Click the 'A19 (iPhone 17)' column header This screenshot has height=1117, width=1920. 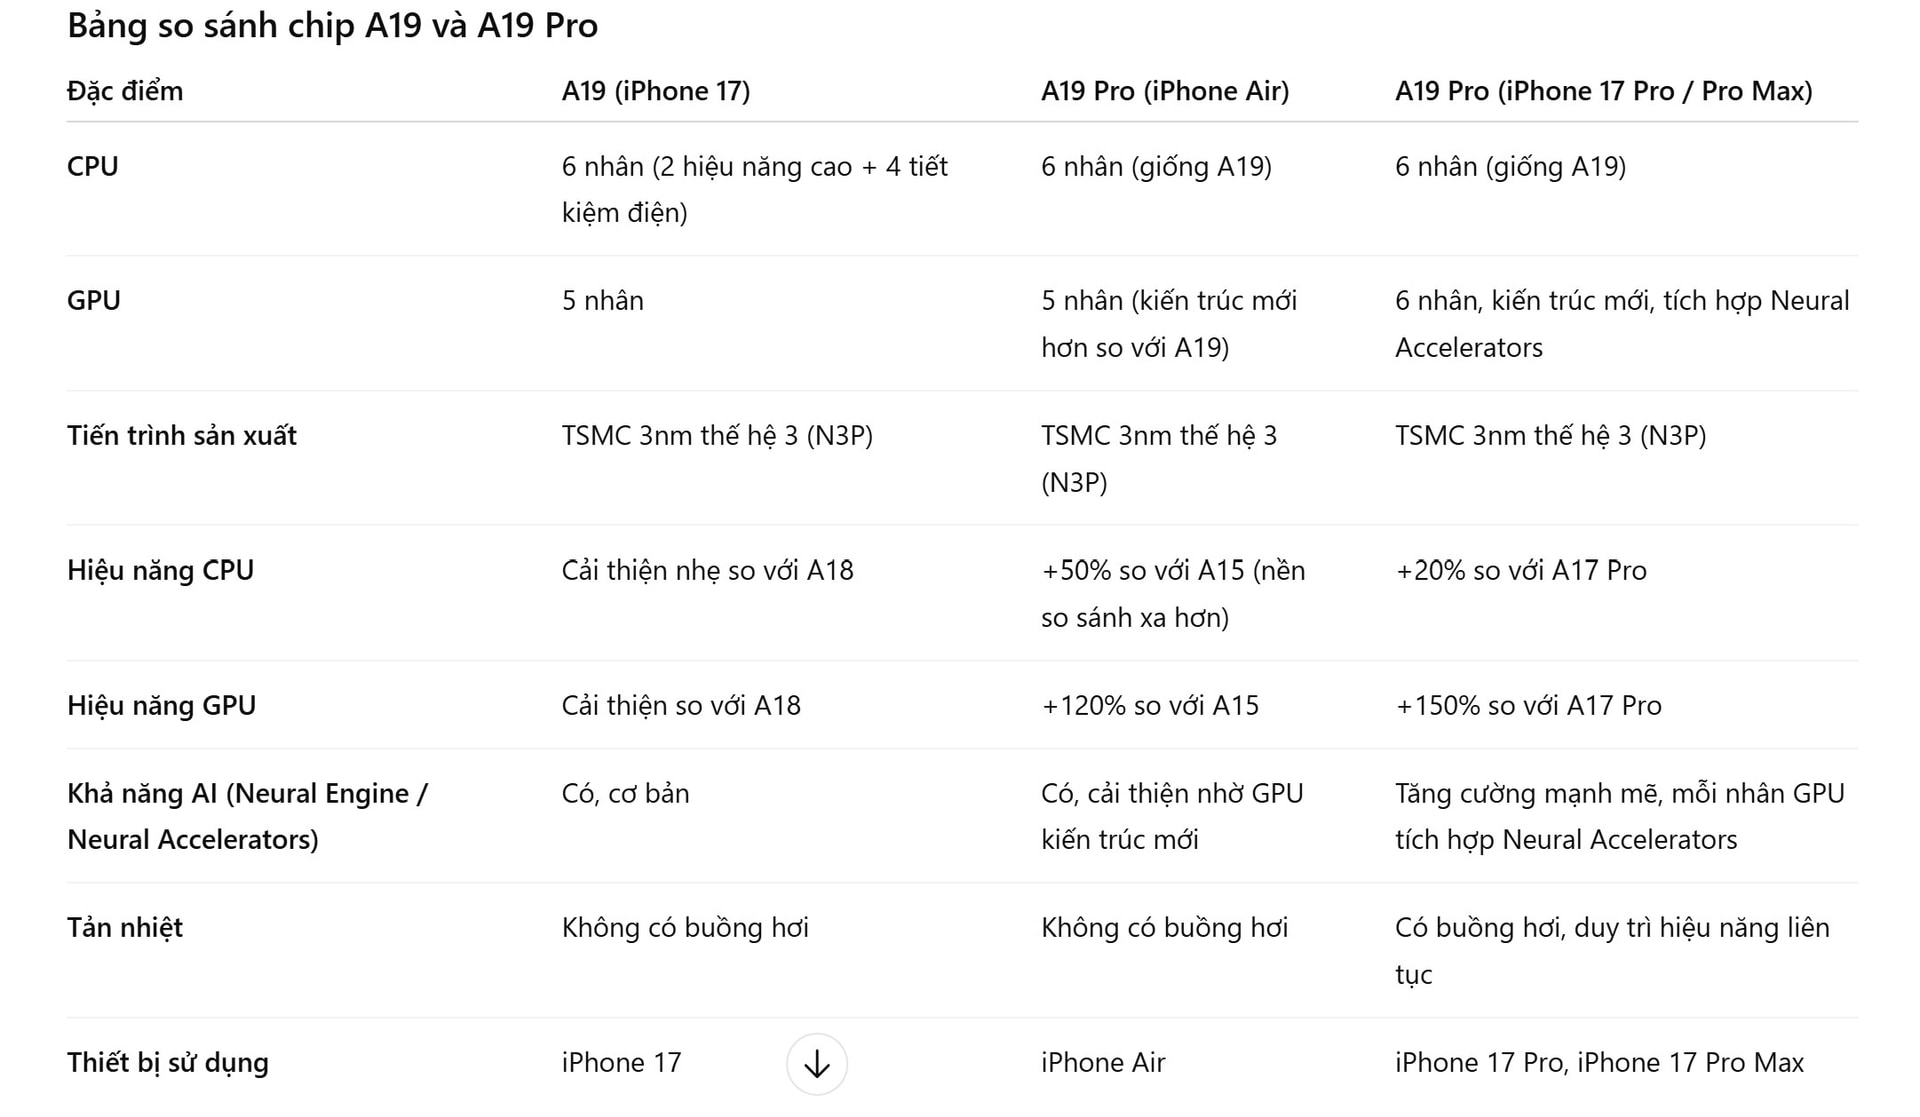tap(656, 91)
